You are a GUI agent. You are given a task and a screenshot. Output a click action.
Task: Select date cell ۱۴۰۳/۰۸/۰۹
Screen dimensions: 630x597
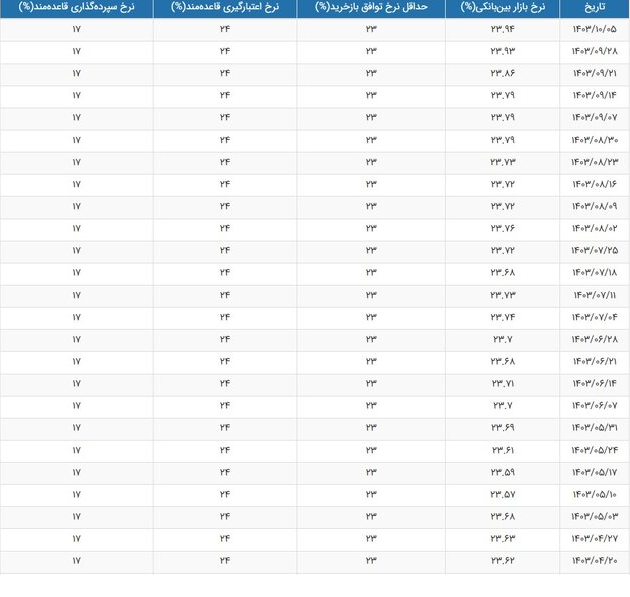594,206
